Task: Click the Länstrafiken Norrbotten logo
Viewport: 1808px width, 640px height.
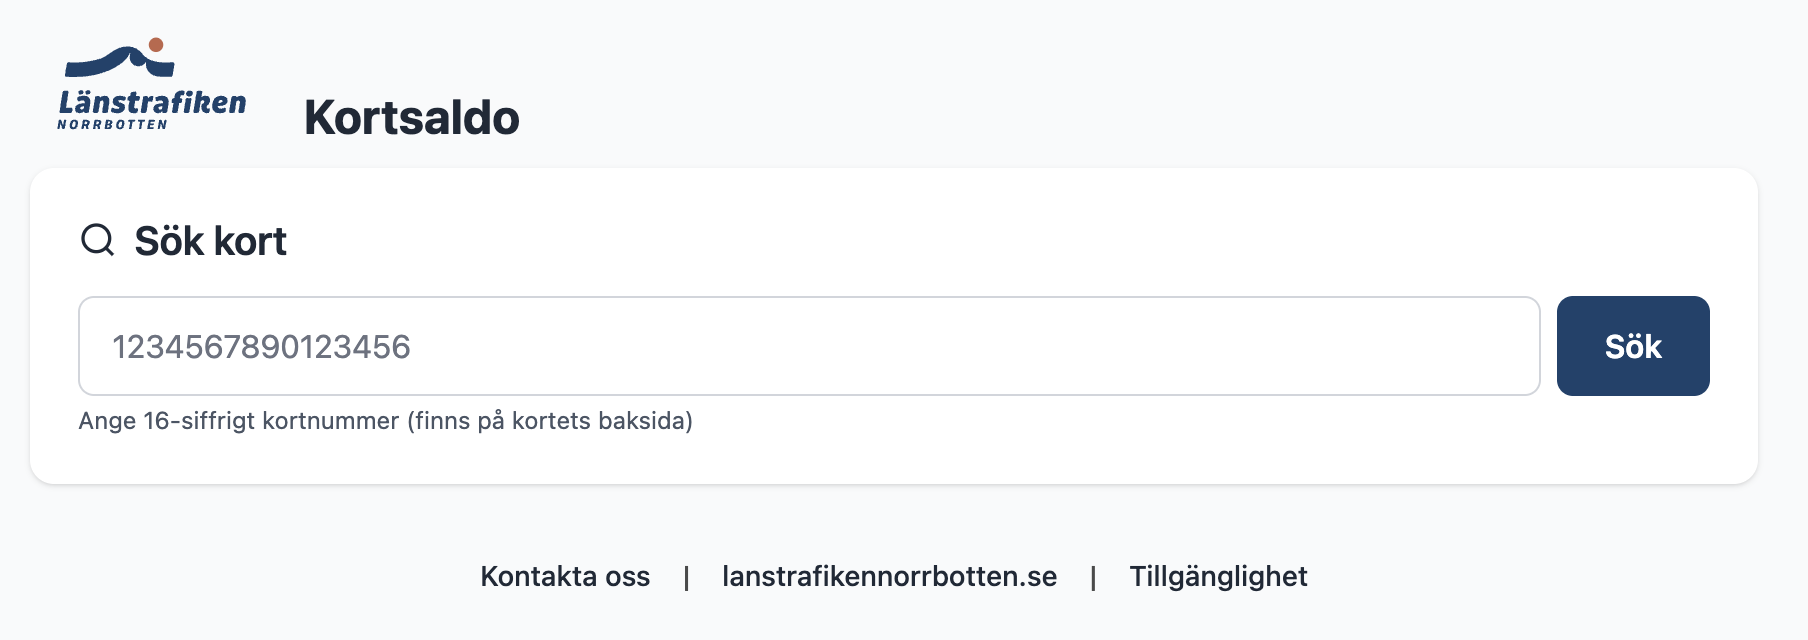Action: 152,84
